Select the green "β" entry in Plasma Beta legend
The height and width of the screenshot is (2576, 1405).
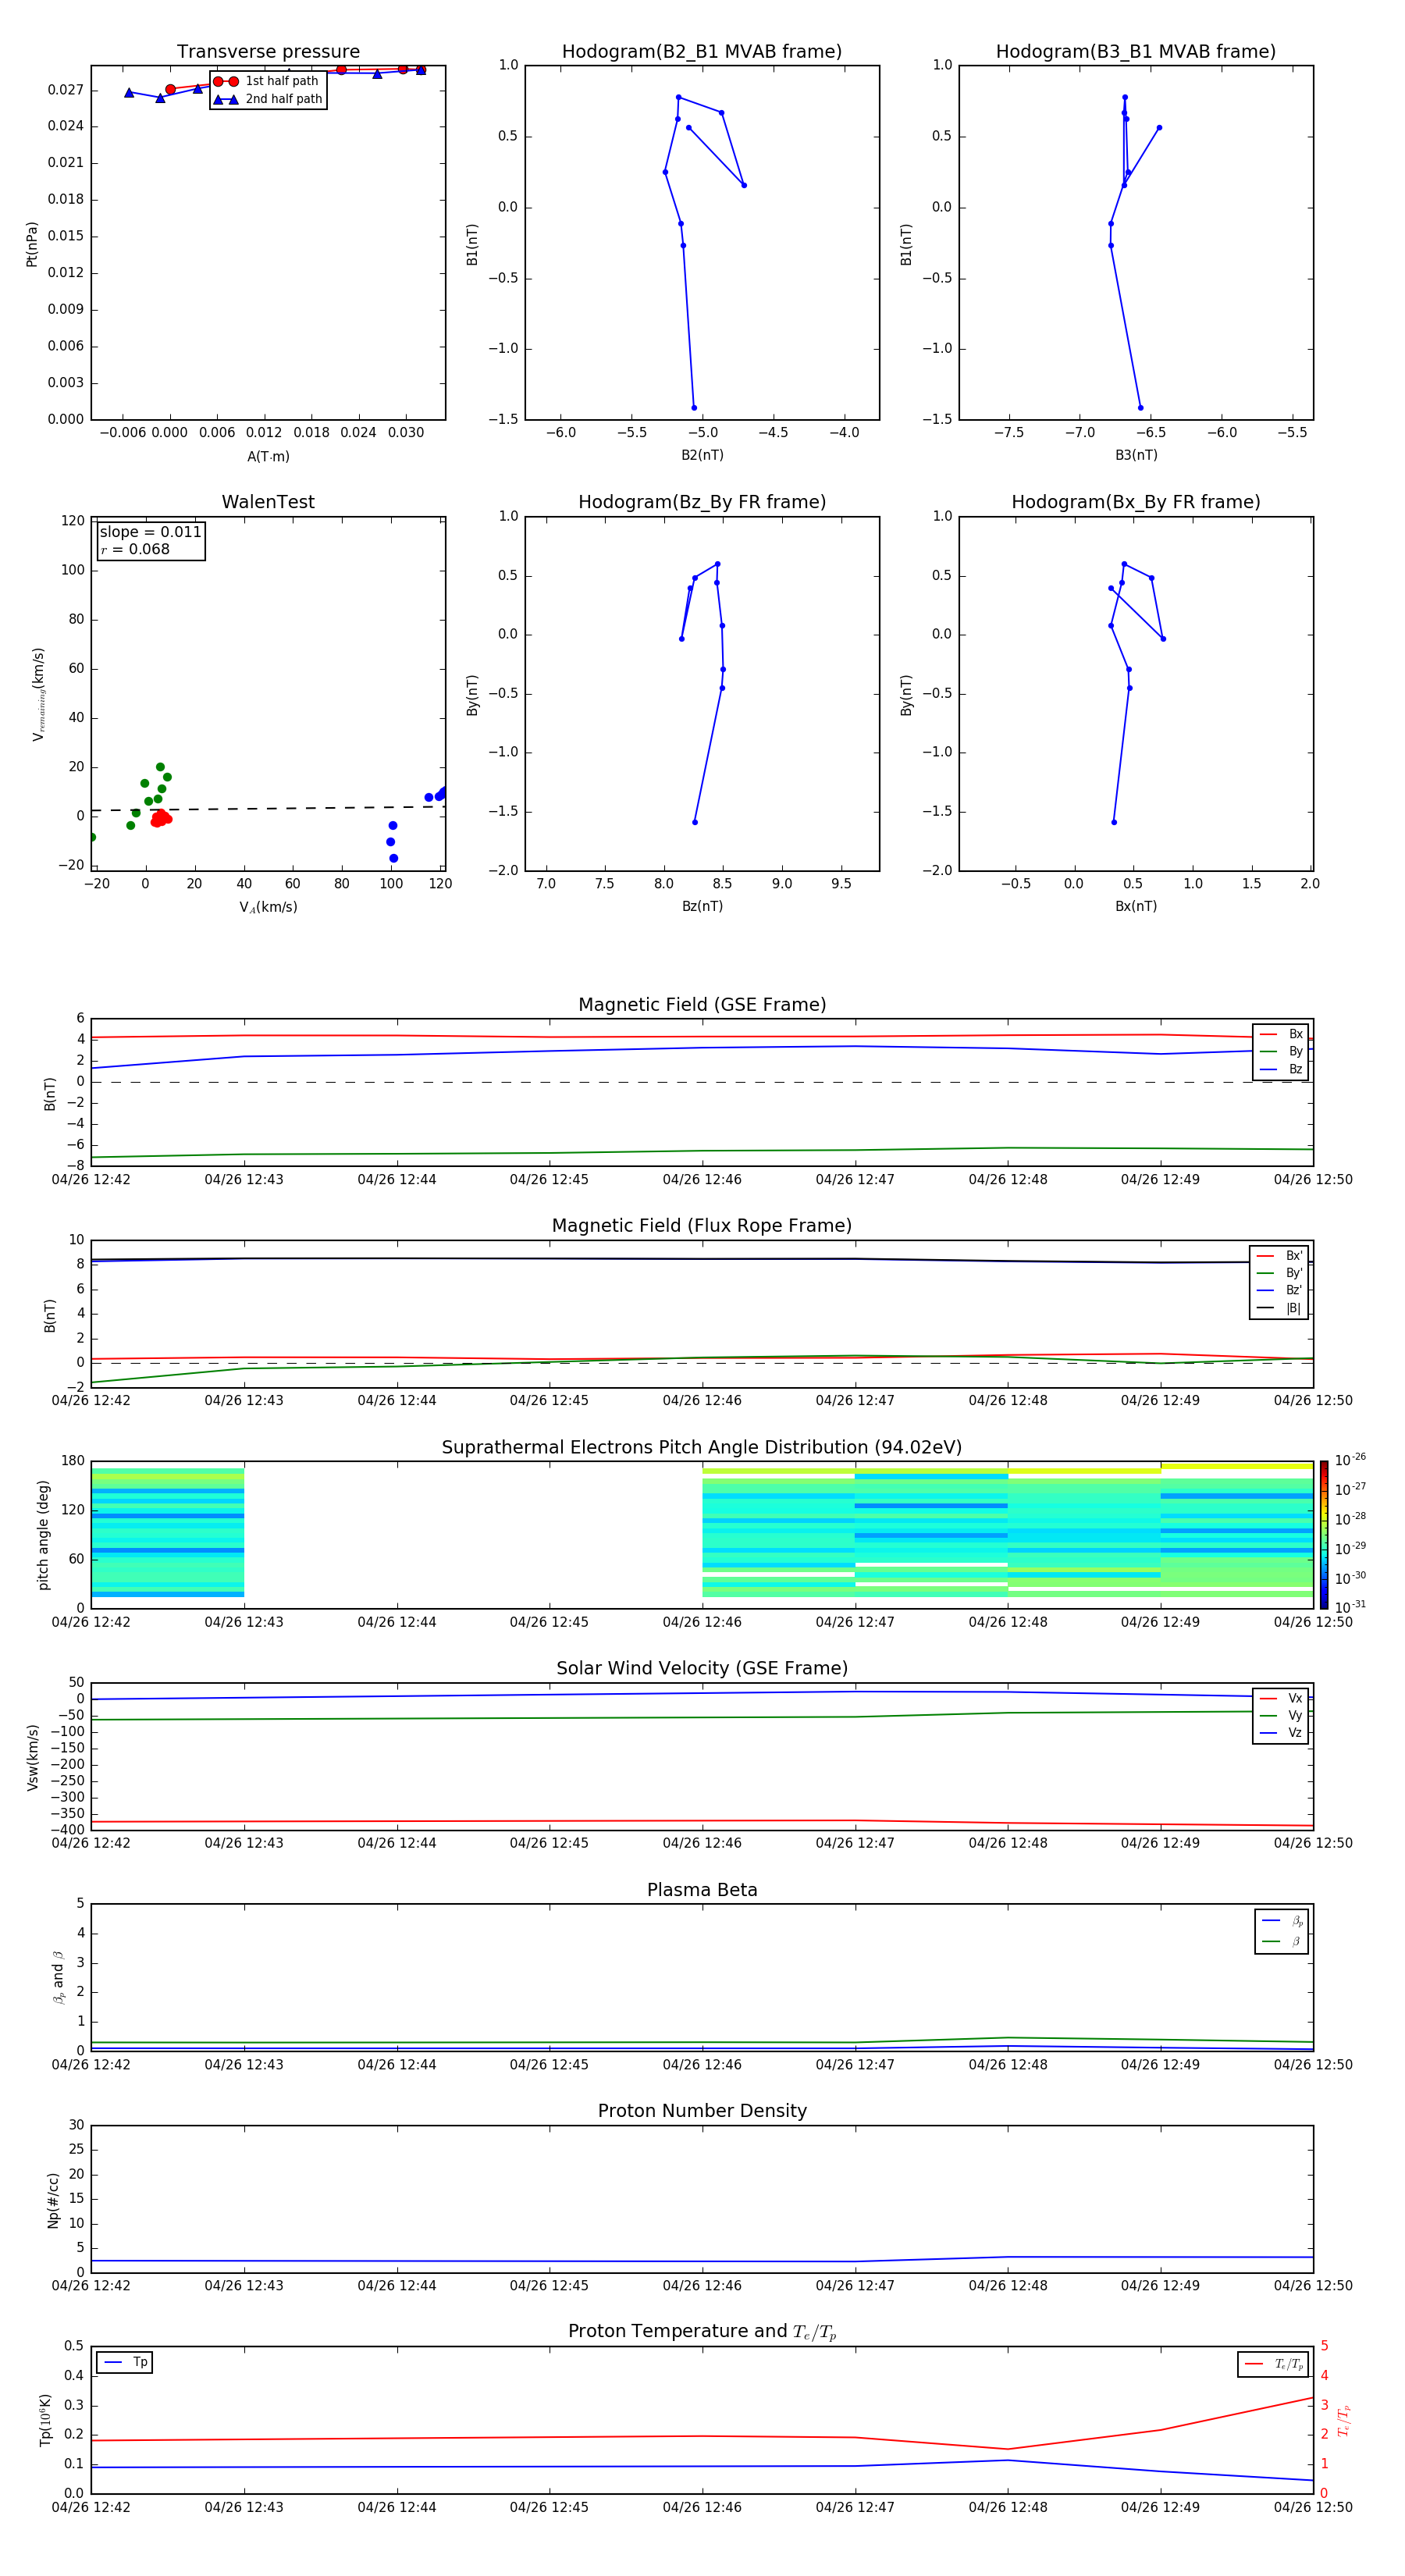[1282, 1941]
